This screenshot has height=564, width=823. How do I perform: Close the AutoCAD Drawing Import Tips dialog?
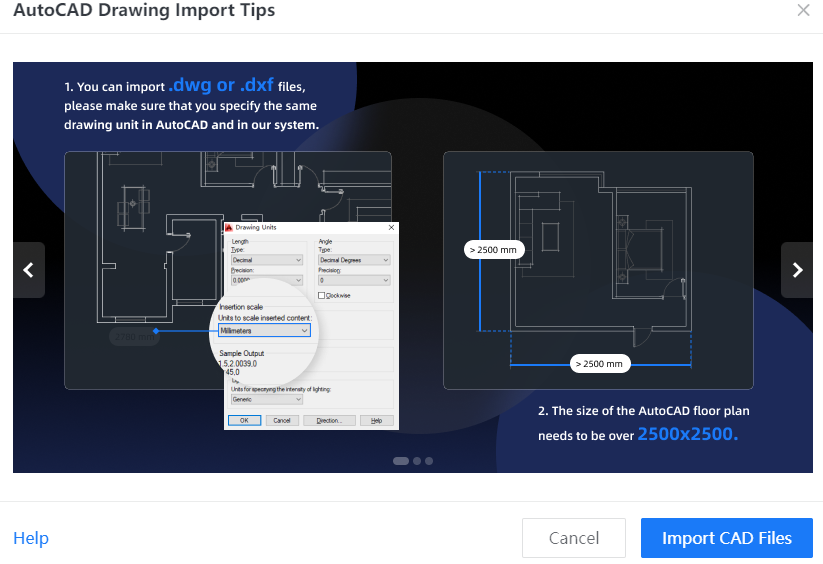[803, 10]
